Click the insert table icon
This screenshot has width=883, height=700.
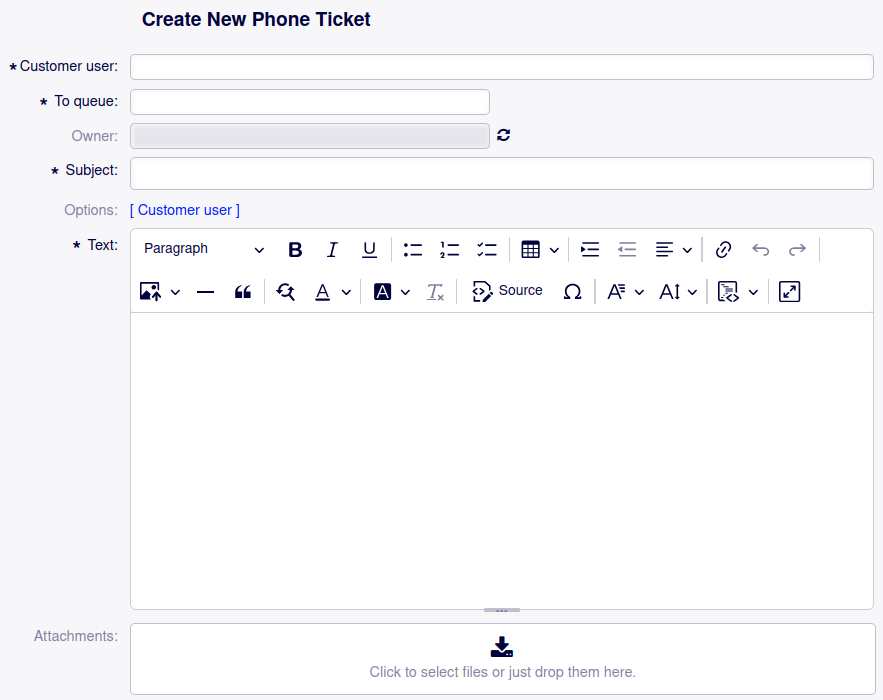point(530,249)
